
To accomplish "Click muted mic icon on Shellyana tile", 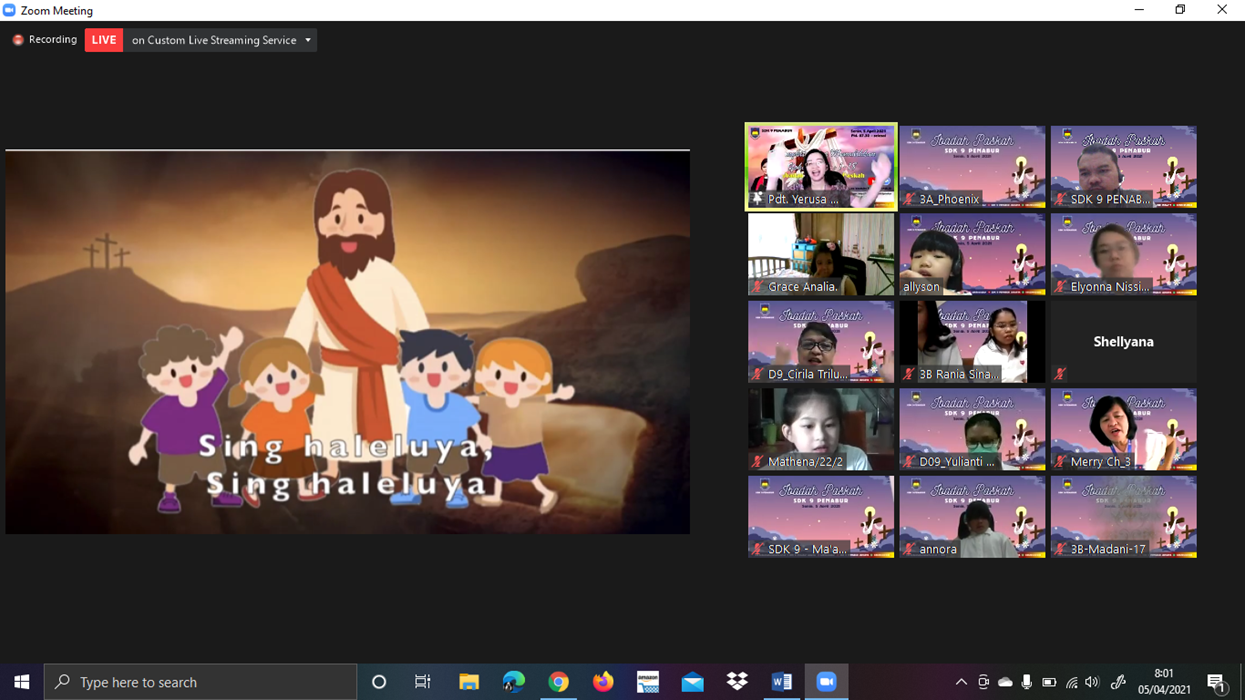I will tap(1060, 374).
